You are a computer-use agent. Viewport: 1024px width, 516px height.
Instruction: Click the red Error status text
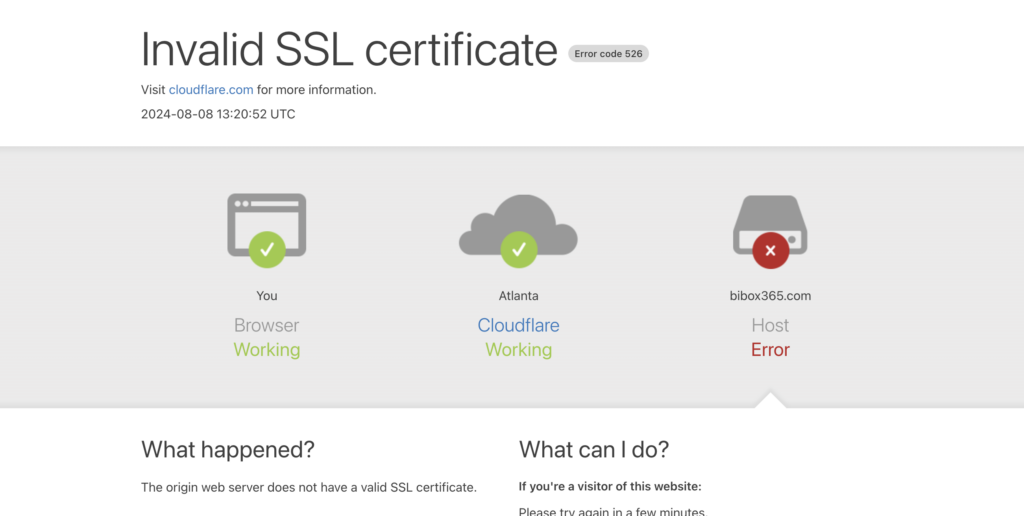click(770, 350)
